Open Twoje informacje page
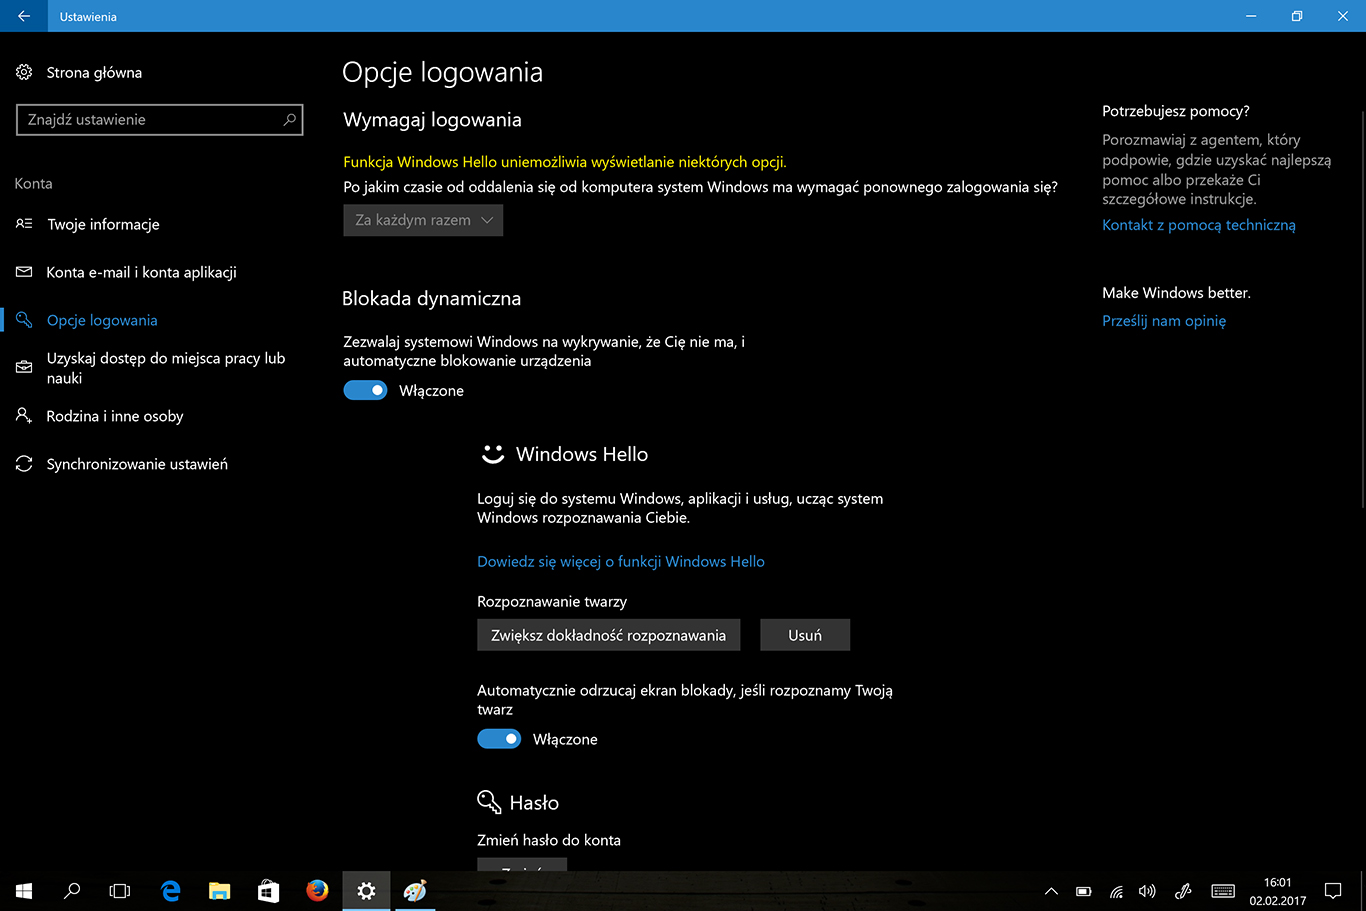The height and width of the screenshot is (911, 1366). pos(103,224)
